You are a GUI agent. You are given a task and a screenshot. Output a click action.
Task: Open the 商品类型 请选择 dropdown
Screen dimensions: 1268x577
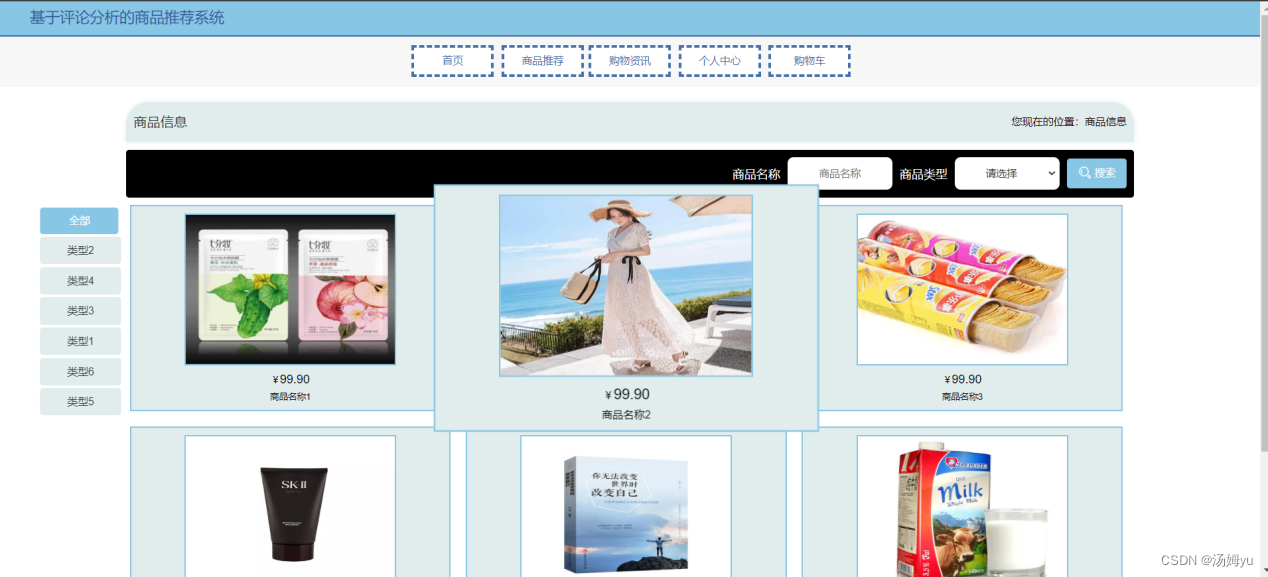click(x=1007, y=173)
